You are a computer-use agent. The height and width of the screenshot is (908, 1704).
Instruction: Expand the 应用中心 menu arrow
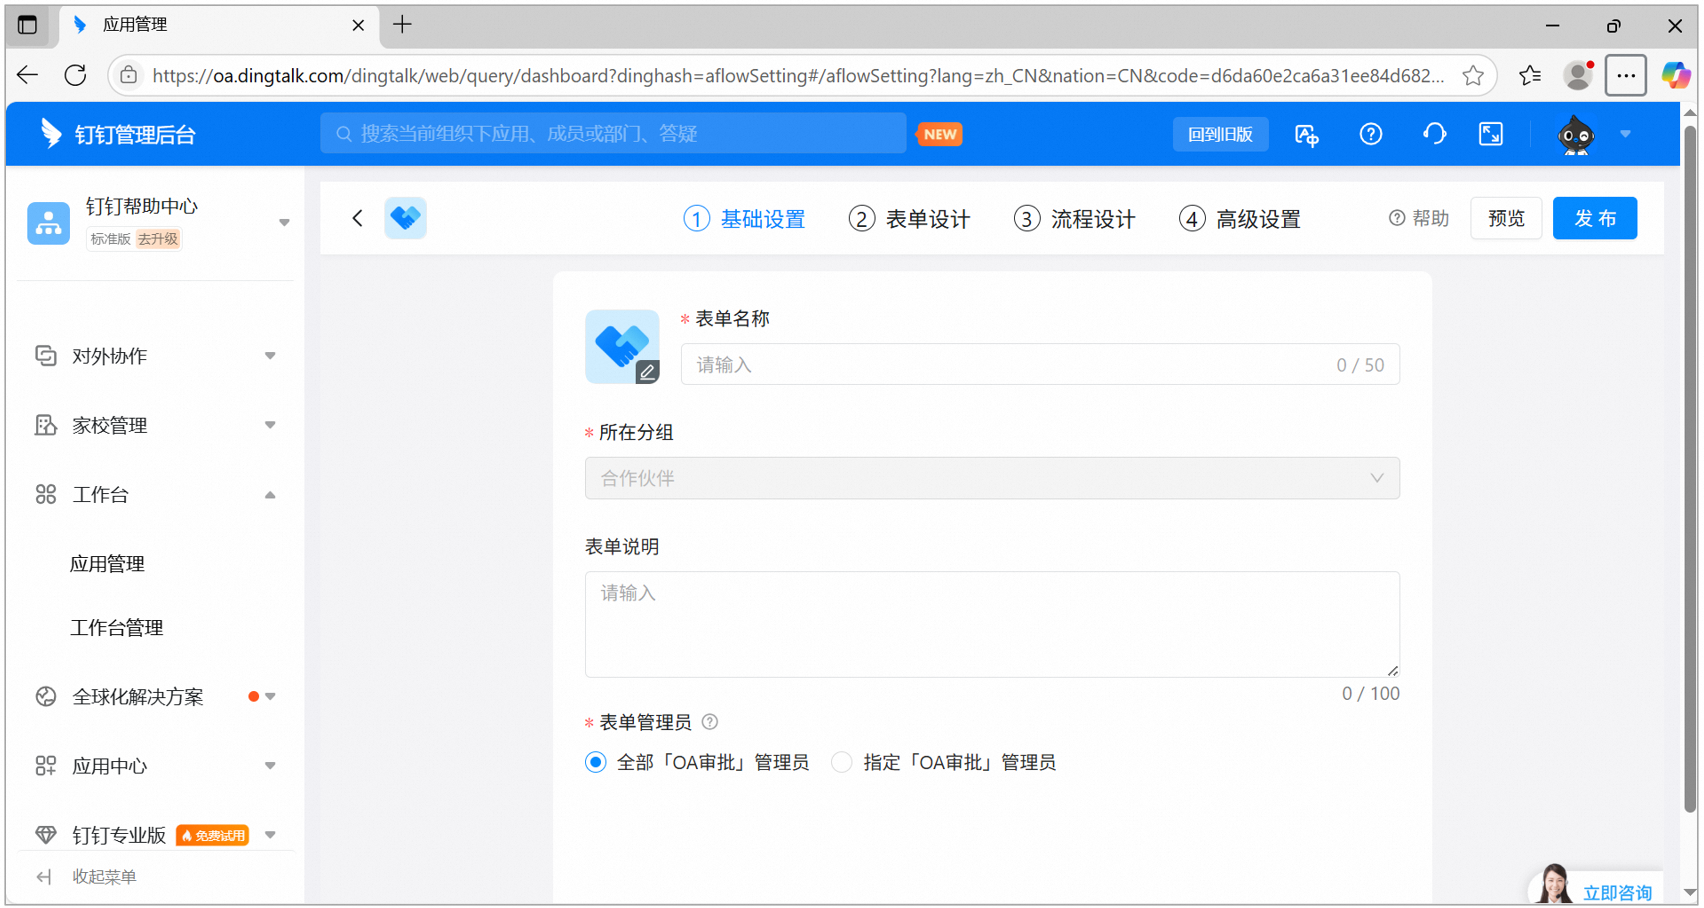270,766
